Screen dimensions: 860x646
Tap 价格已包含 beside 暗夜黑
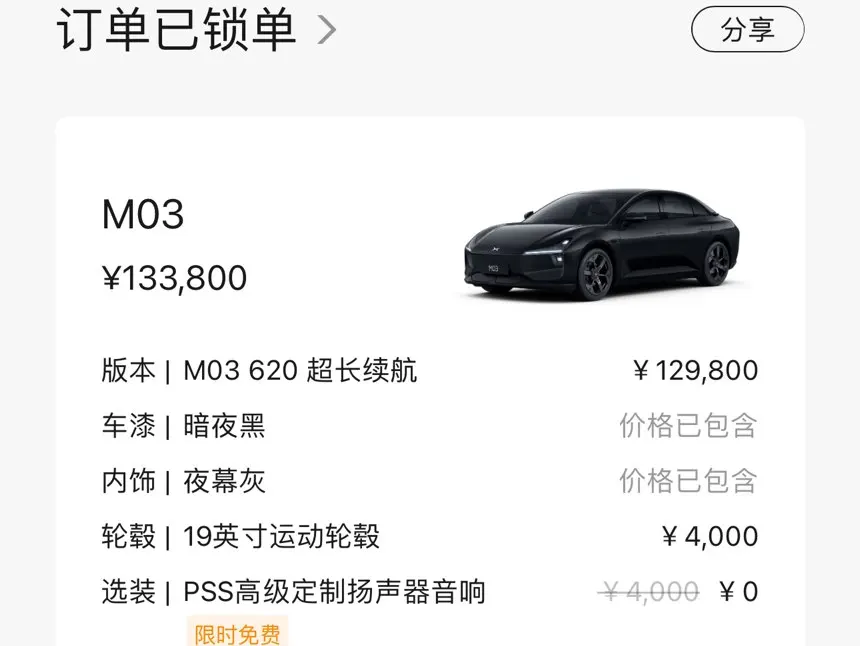688,426
